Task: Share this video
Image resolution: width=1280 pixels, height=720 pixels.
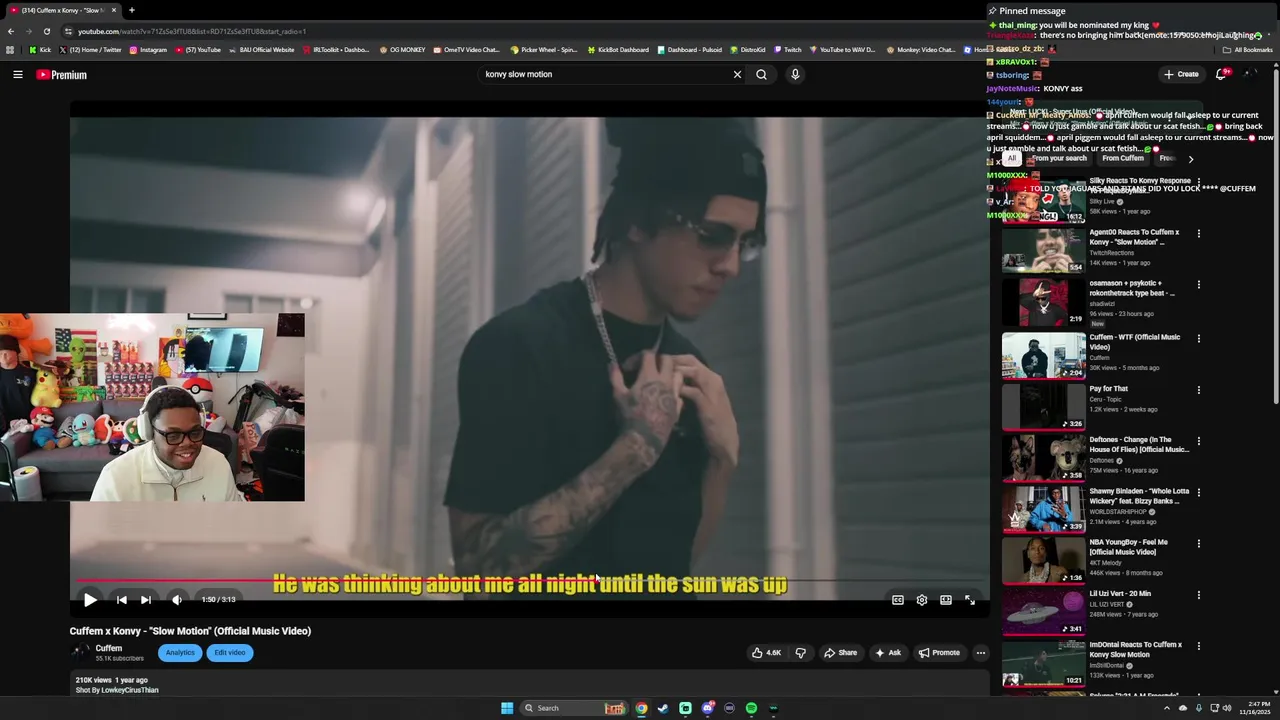Action: tap(840, 653)
